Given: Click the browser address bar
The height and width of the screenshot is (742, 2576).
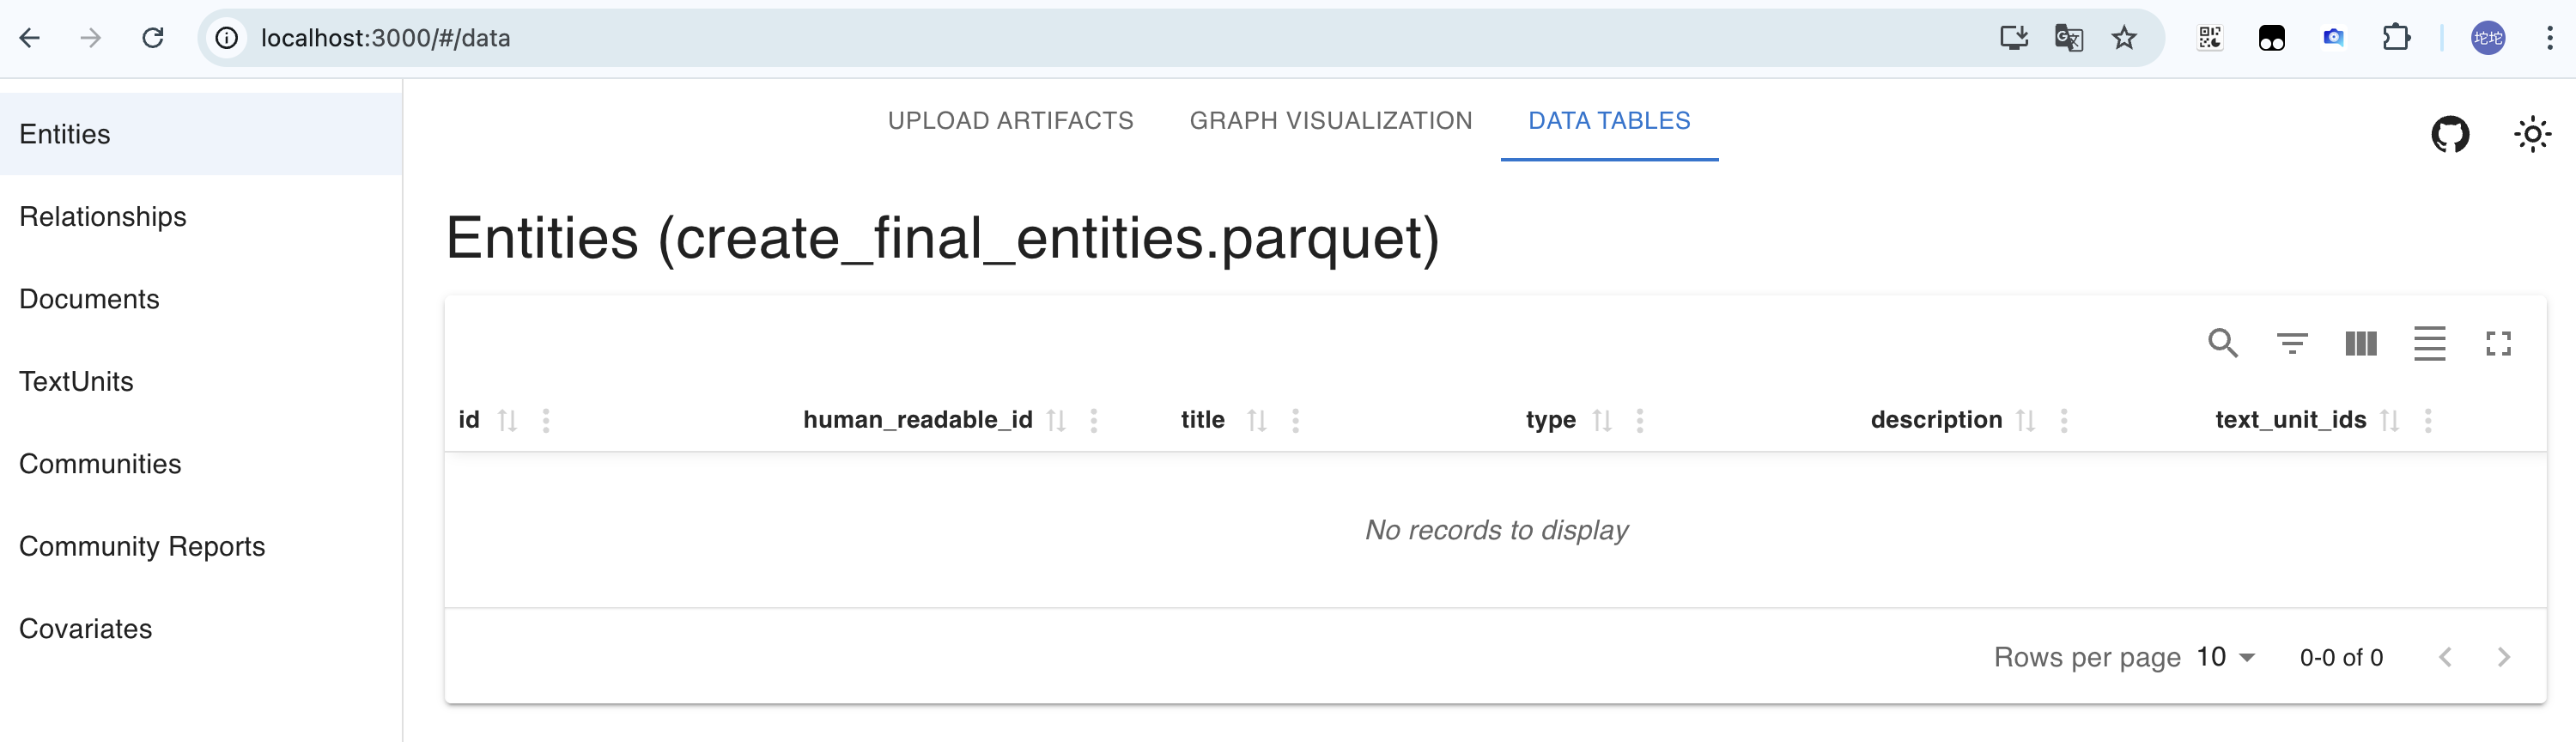Looking at the screenshot, I should click(x=1000, y=38).
